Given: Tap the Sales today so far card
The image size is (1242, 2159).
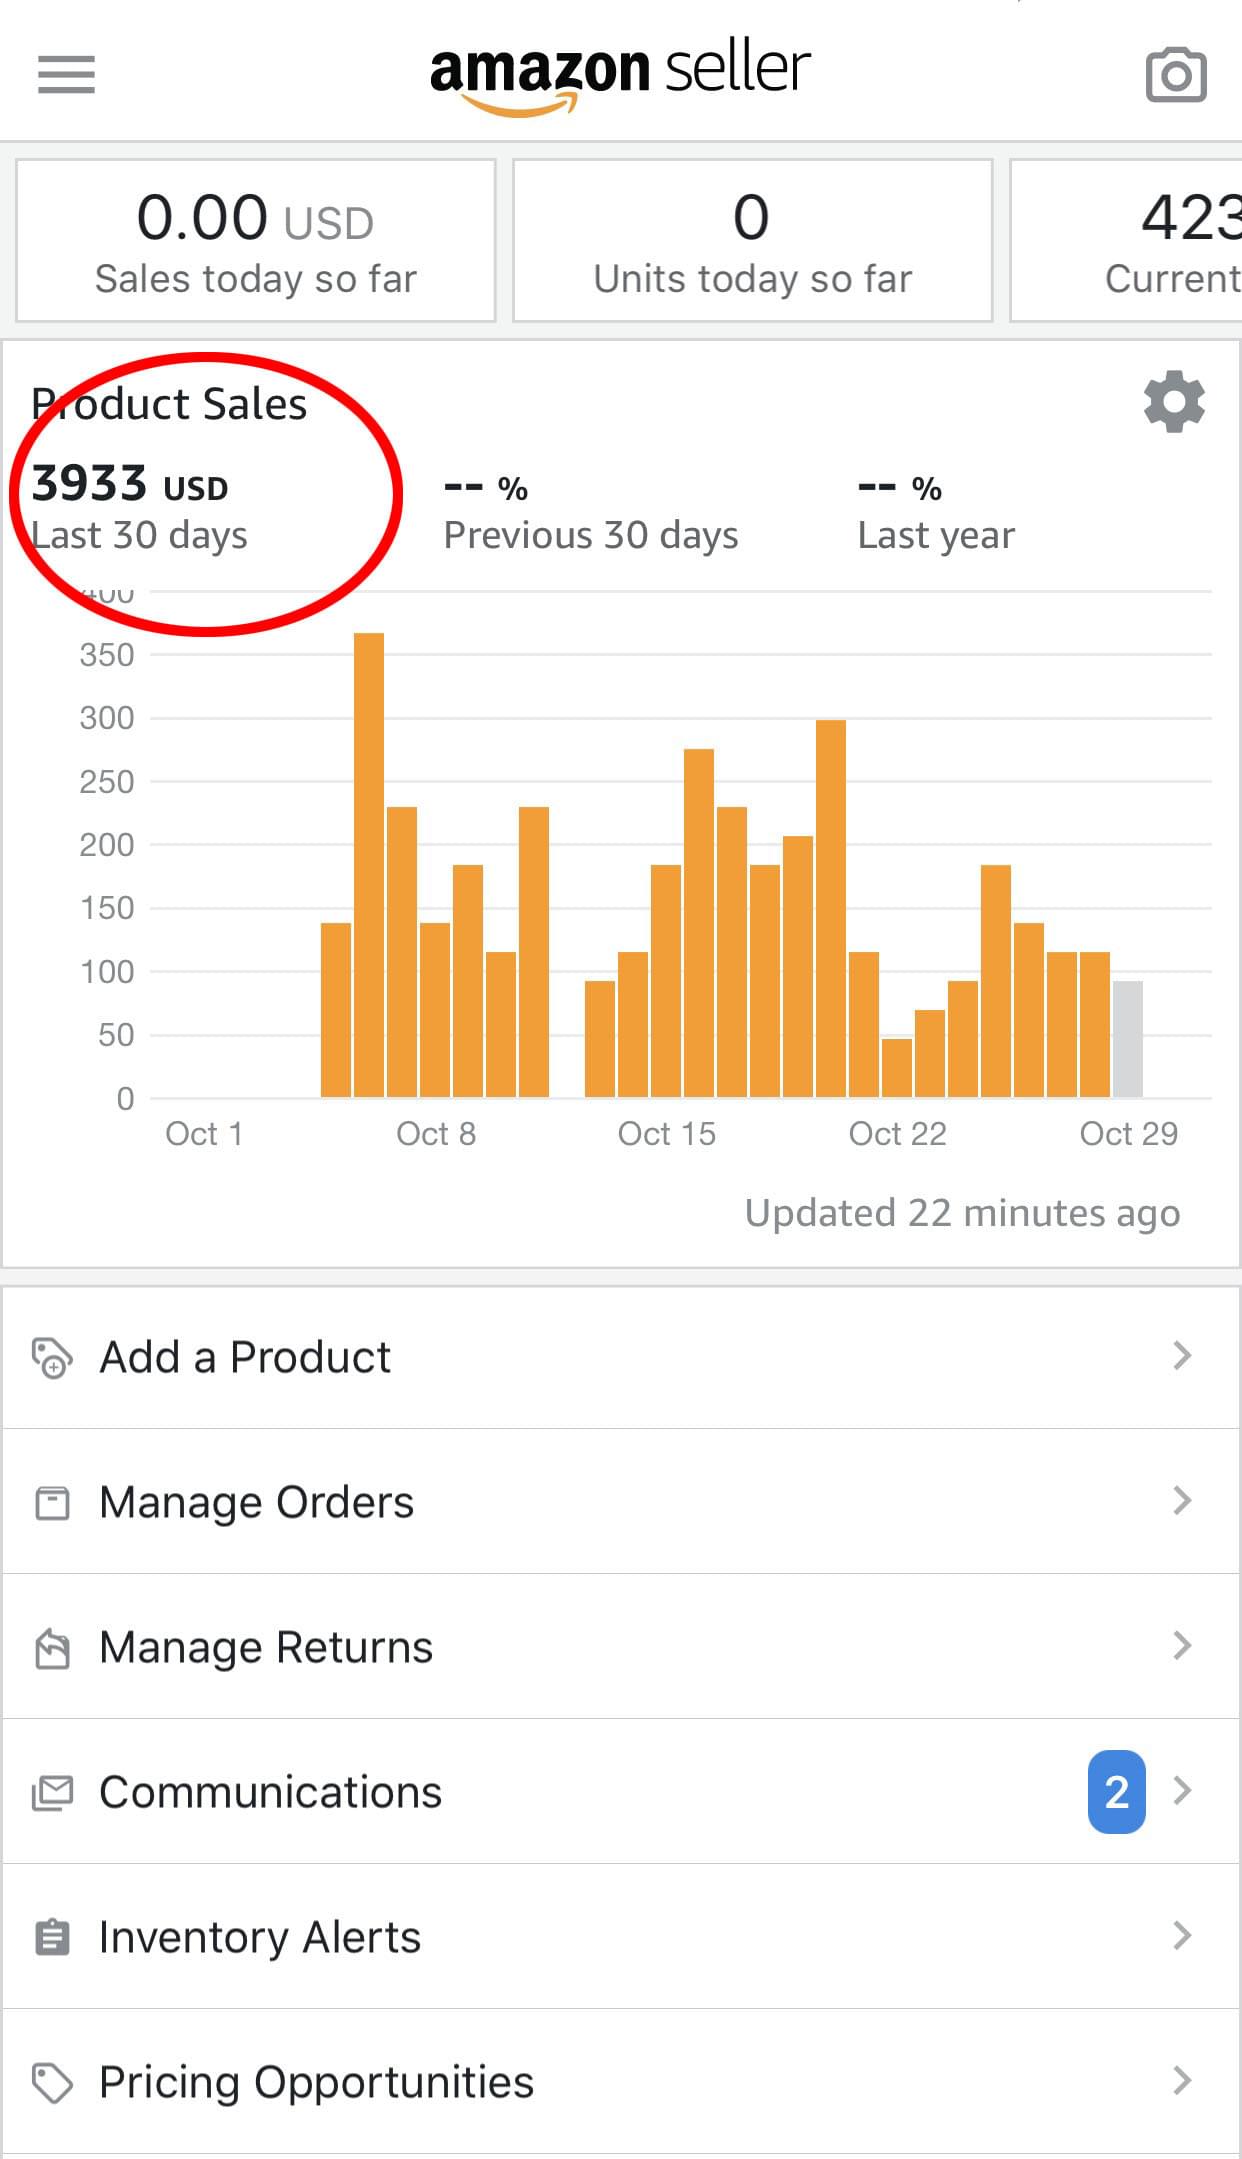Looking at the screenshot, I should [256, 241].
